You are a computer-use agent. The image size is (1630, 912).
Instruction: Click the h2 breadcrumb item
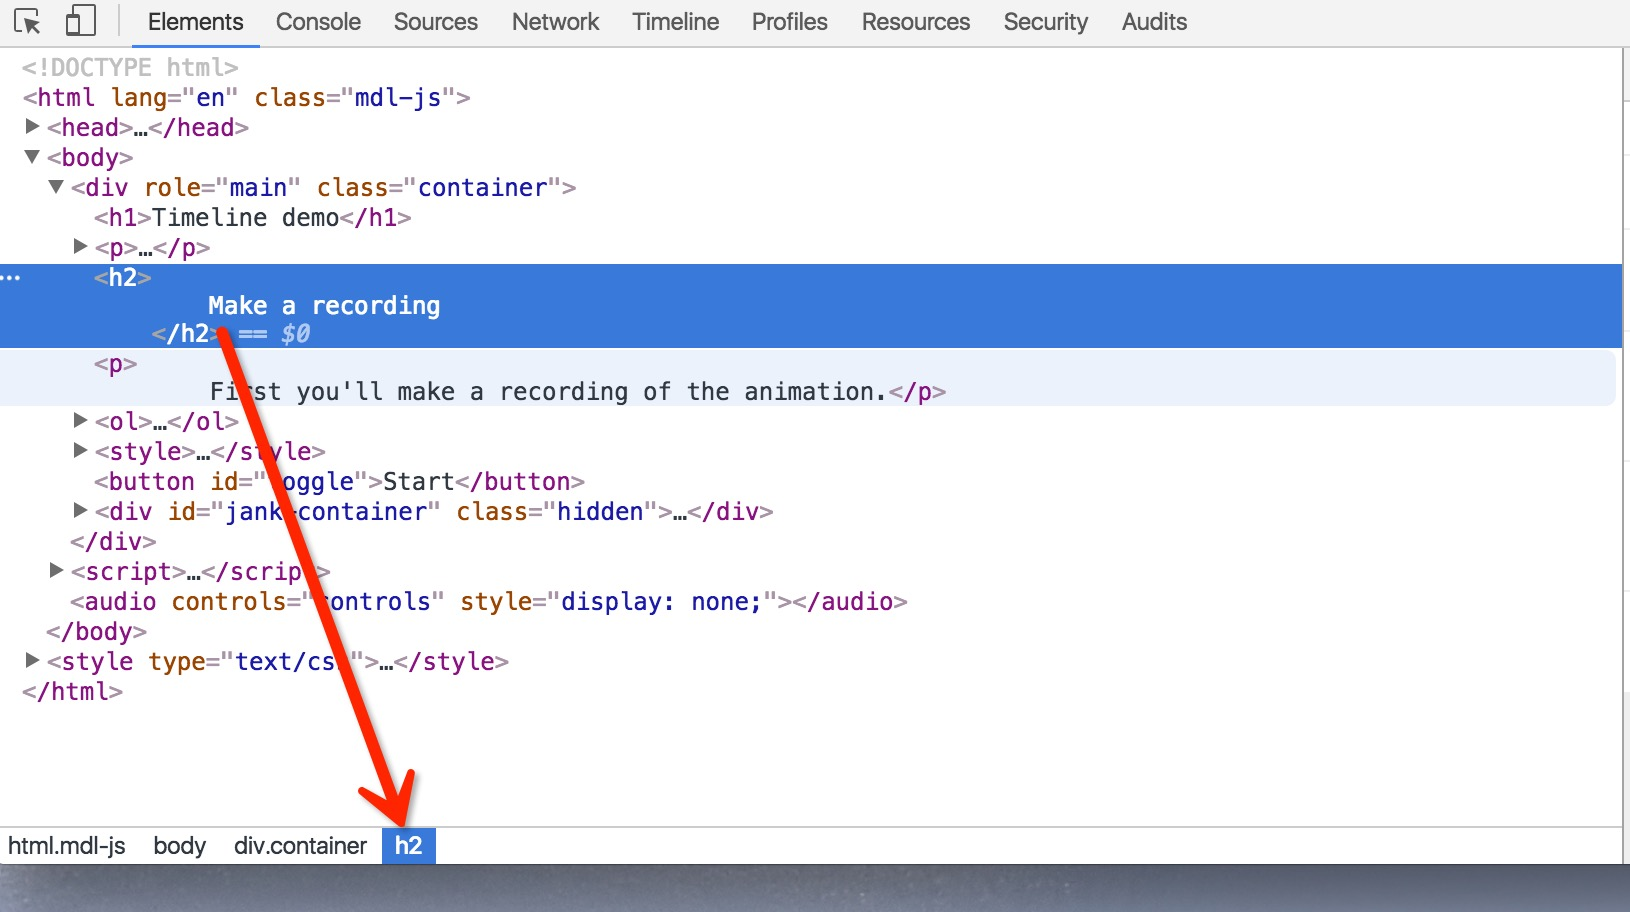[408, 846]
